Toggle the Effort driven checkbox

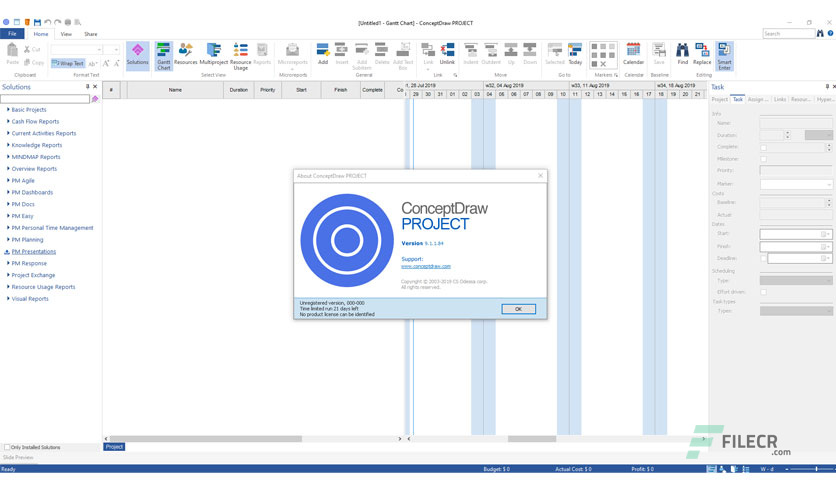pos(763,292)
